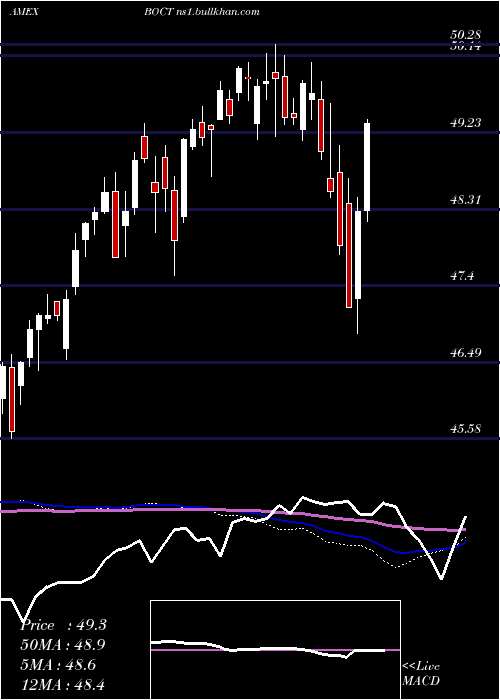Click the 12MA : 48.4 readout
Image resolution: width=500 pixels, height=700 pixels.
63,684
